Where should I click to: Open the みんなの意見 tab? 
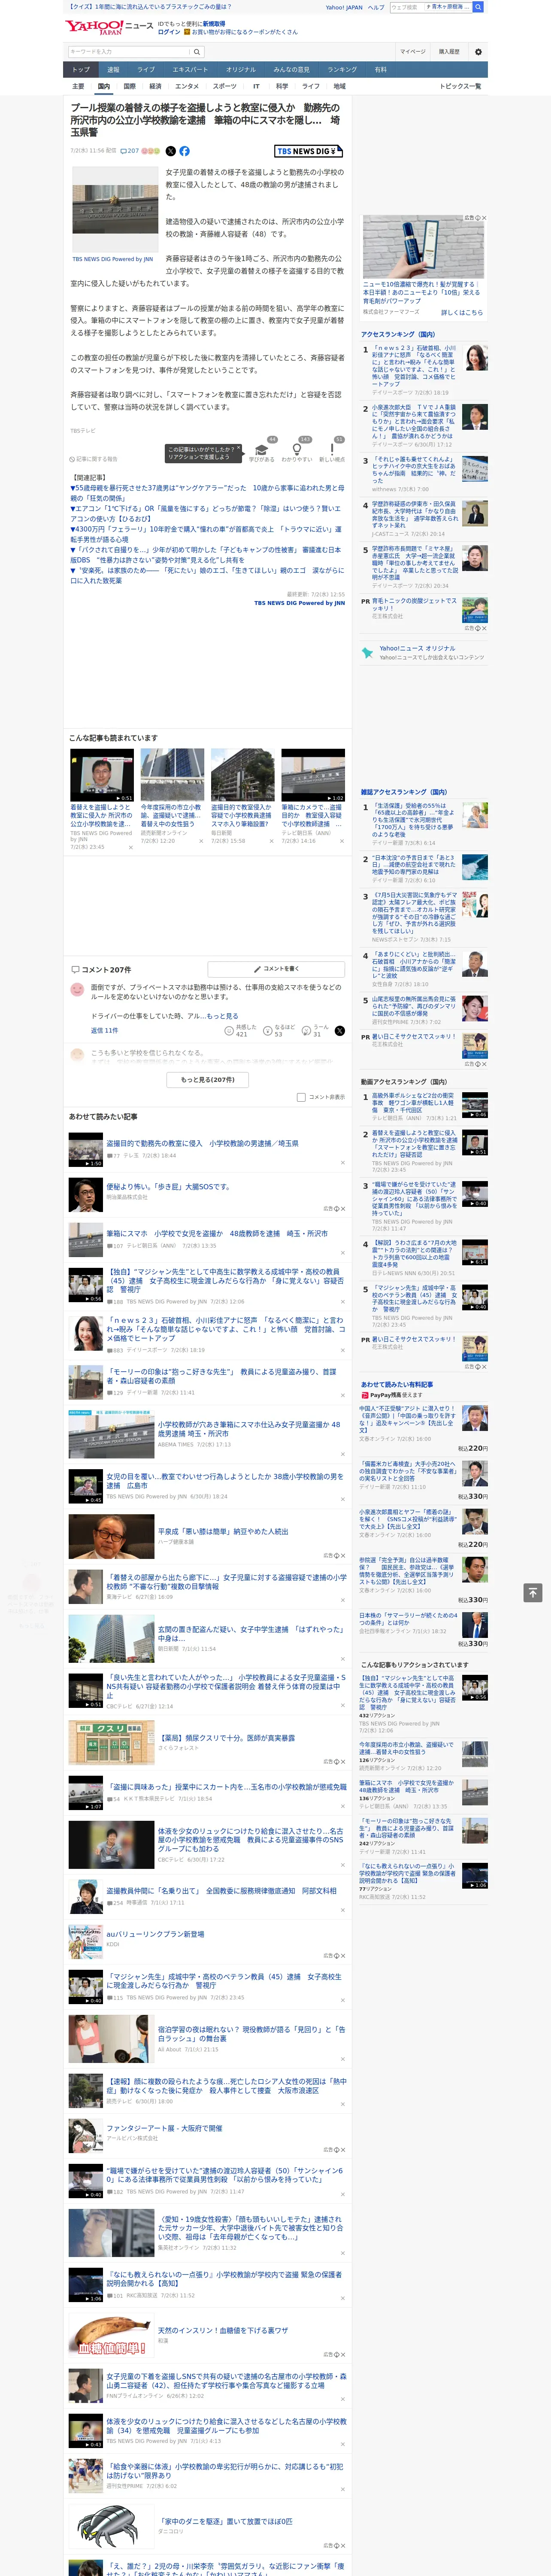click(x=292, y=70)
